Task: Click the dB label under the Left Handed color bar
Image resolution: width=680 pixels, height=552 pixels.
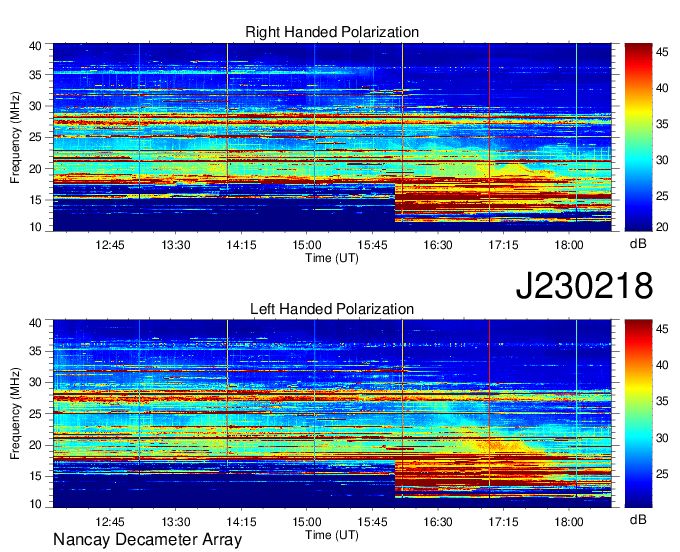Action: [x=638, y=520]
